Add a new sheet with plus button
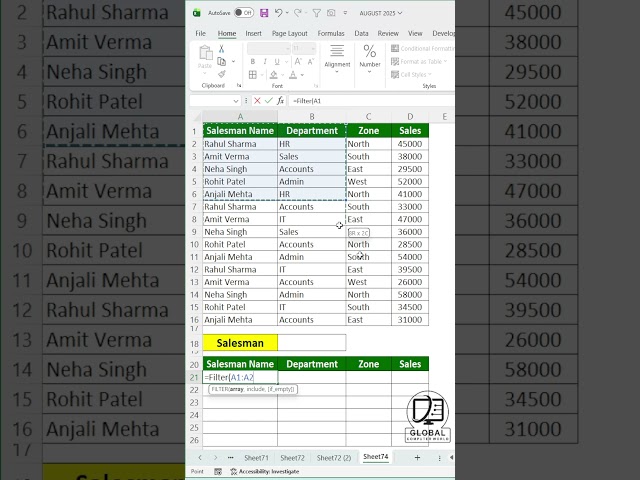This screenshot has height=480, width=640. pos(417,458)
